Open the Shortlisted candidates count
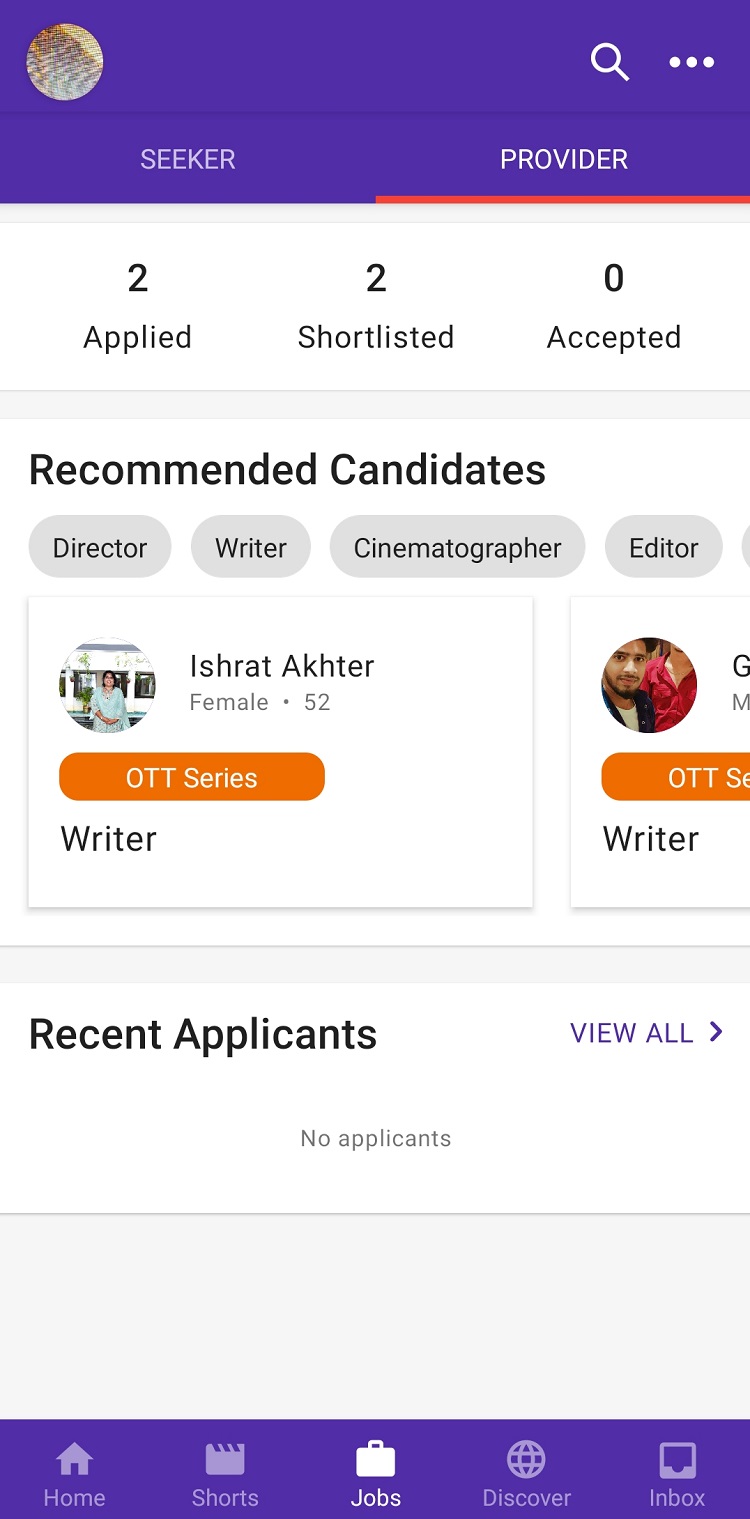Image resolution: width=750 pixels, height=1519 pixels. click(376, 306)
